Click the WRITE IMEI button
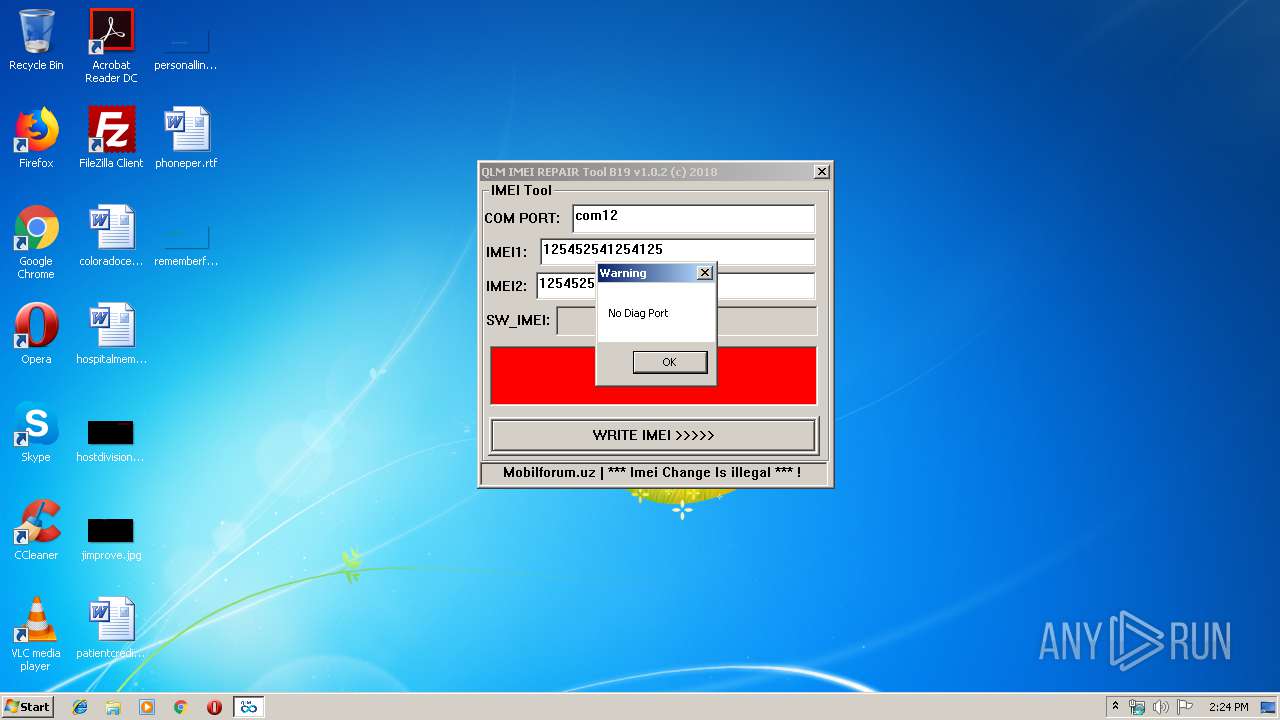Screen dimensions: 1280x720 (653, 435)
